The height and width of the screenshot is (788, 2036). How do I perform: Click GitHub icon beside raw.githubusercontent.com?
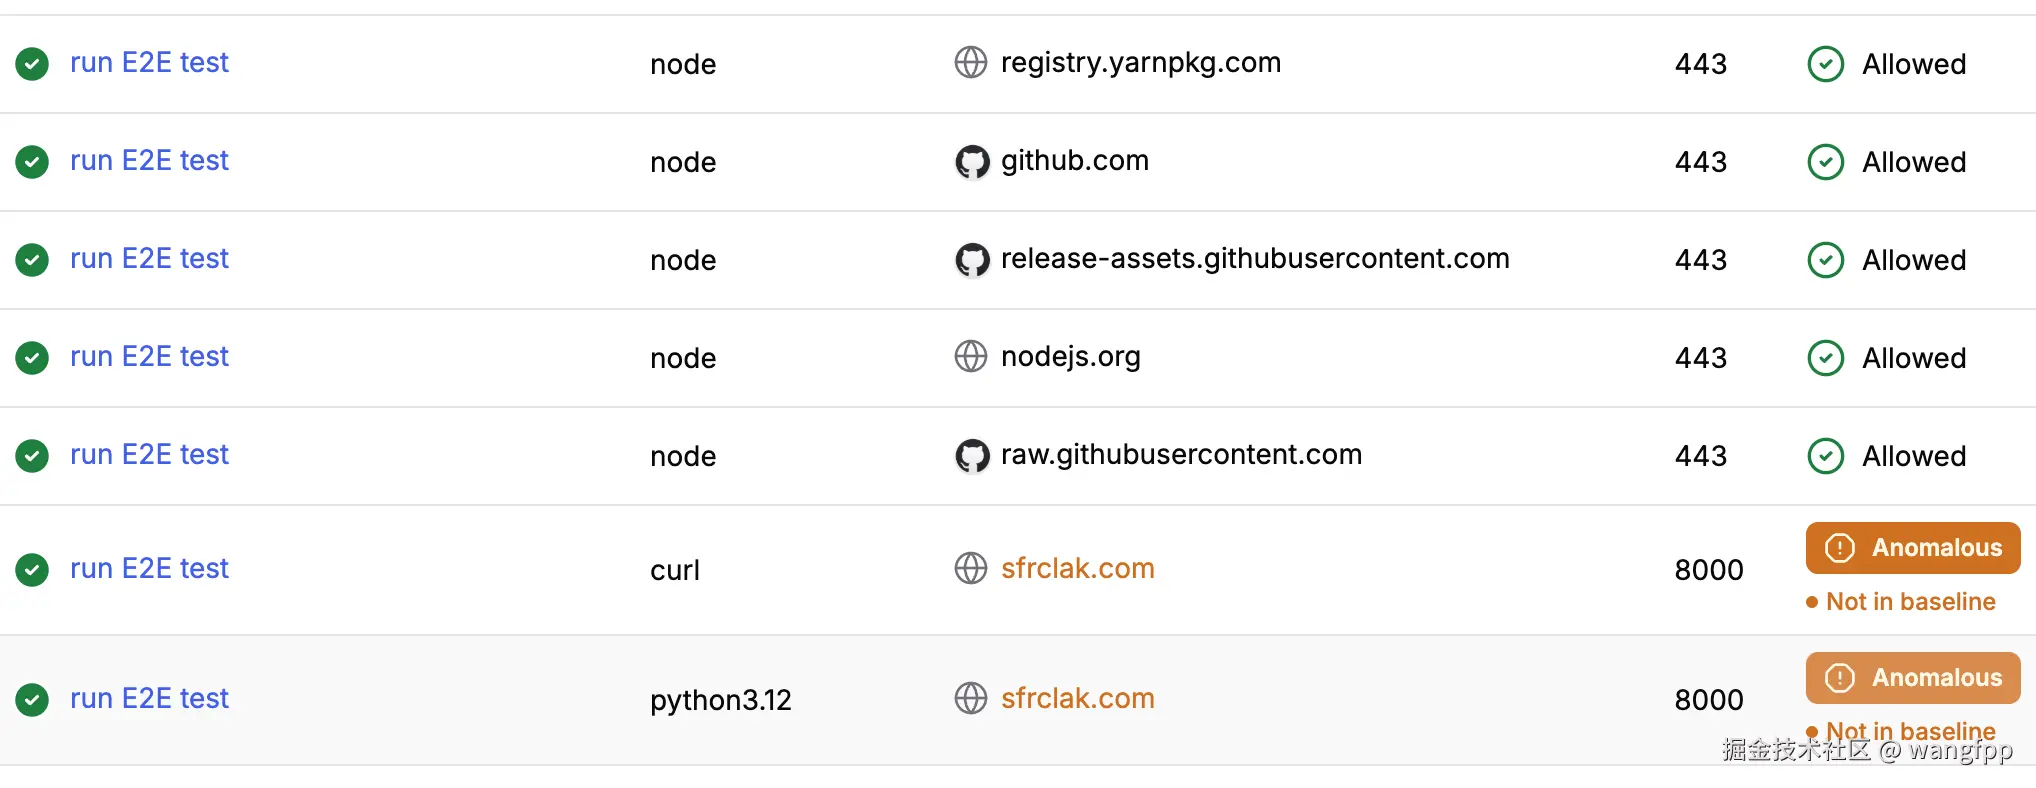tap(971, 455)
